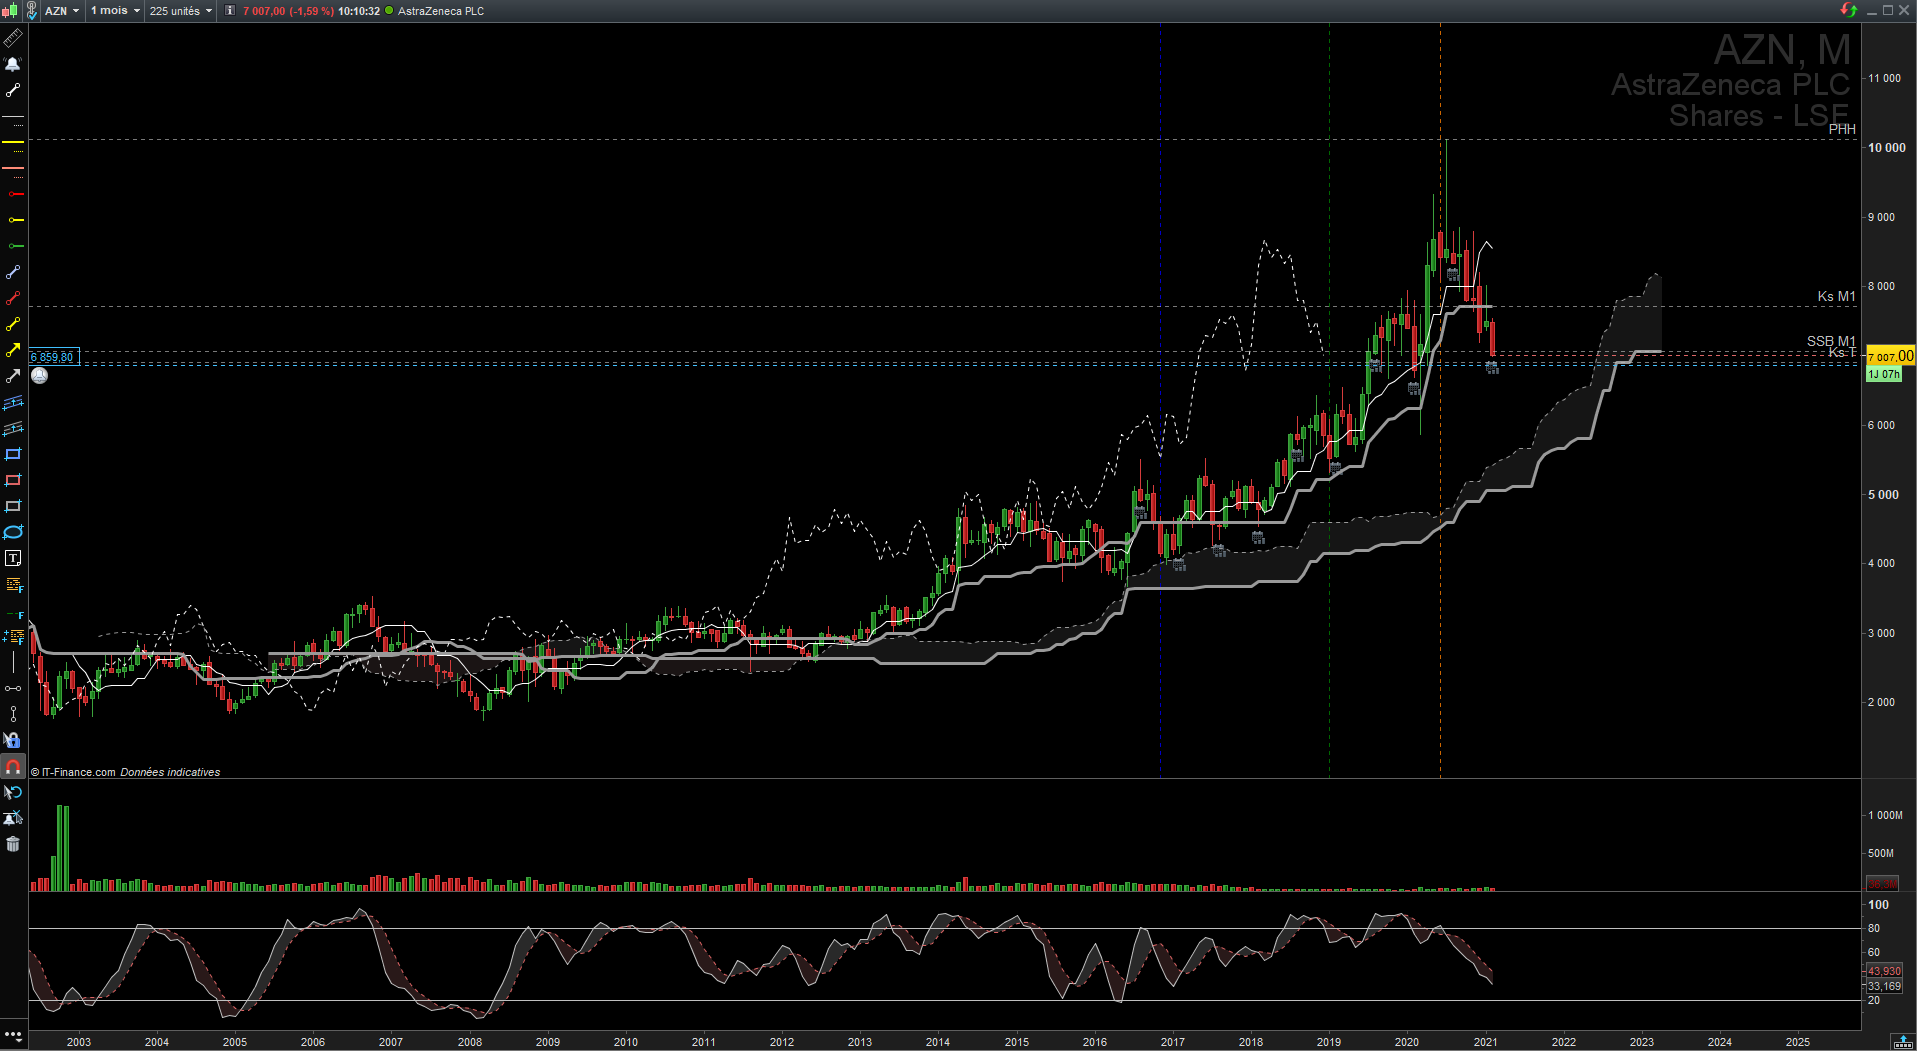Toggle the object lock padlock tool
This screenshot has width=1917, height=1051.
pos(13,740)
